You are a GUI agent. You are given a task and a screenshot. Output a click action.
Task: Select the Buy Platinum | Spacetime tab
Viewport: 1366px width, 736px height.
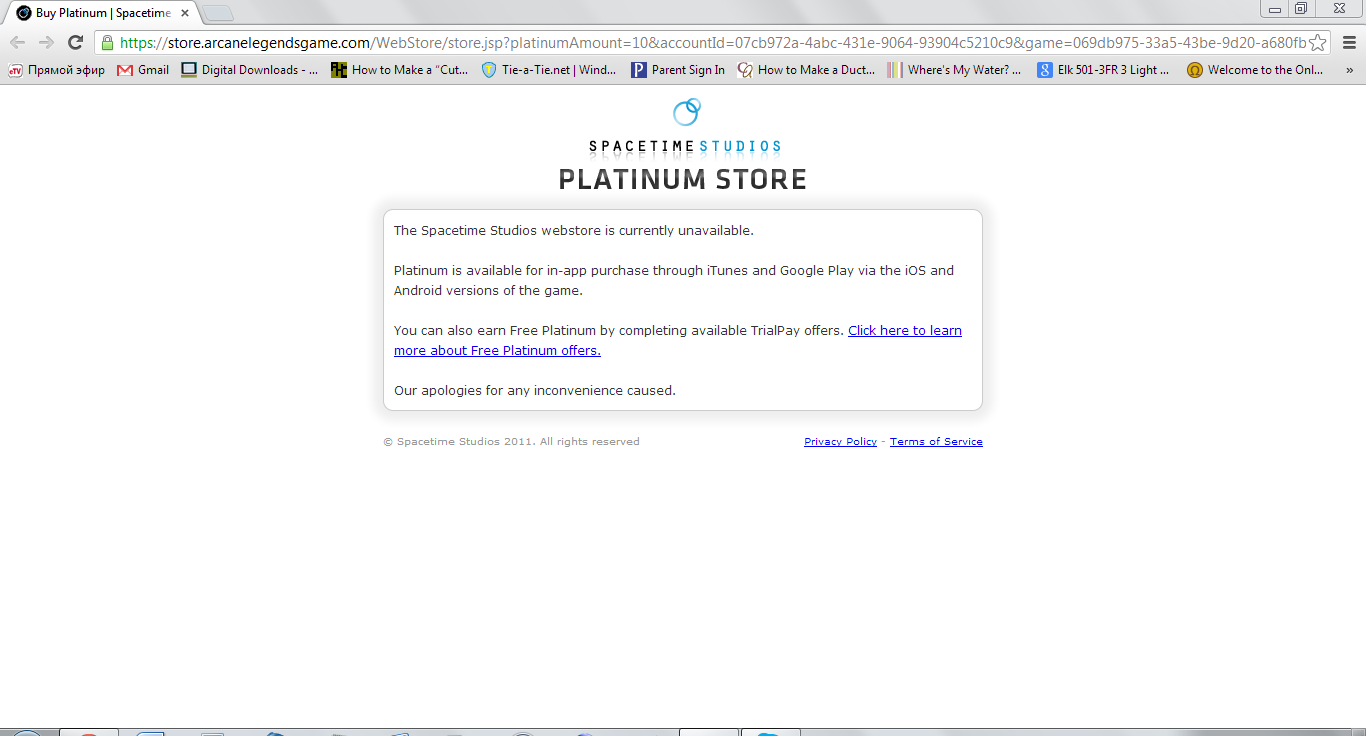click(x=103, y=13)
